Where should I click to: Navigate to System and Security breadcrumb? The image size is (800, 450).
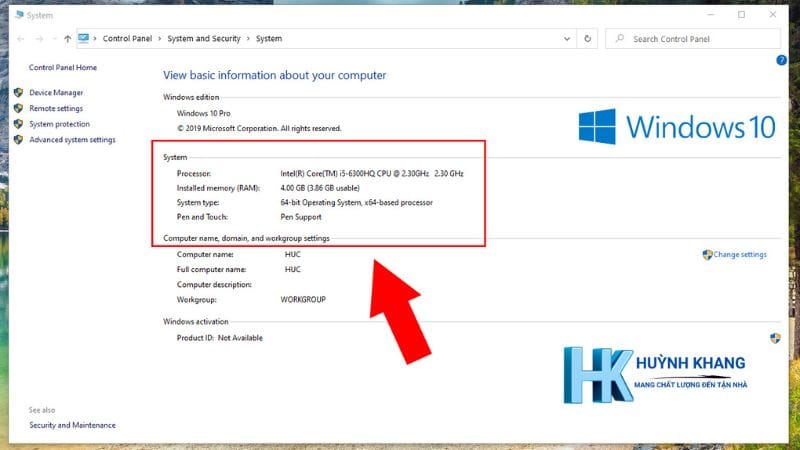(x=204, y=39)
